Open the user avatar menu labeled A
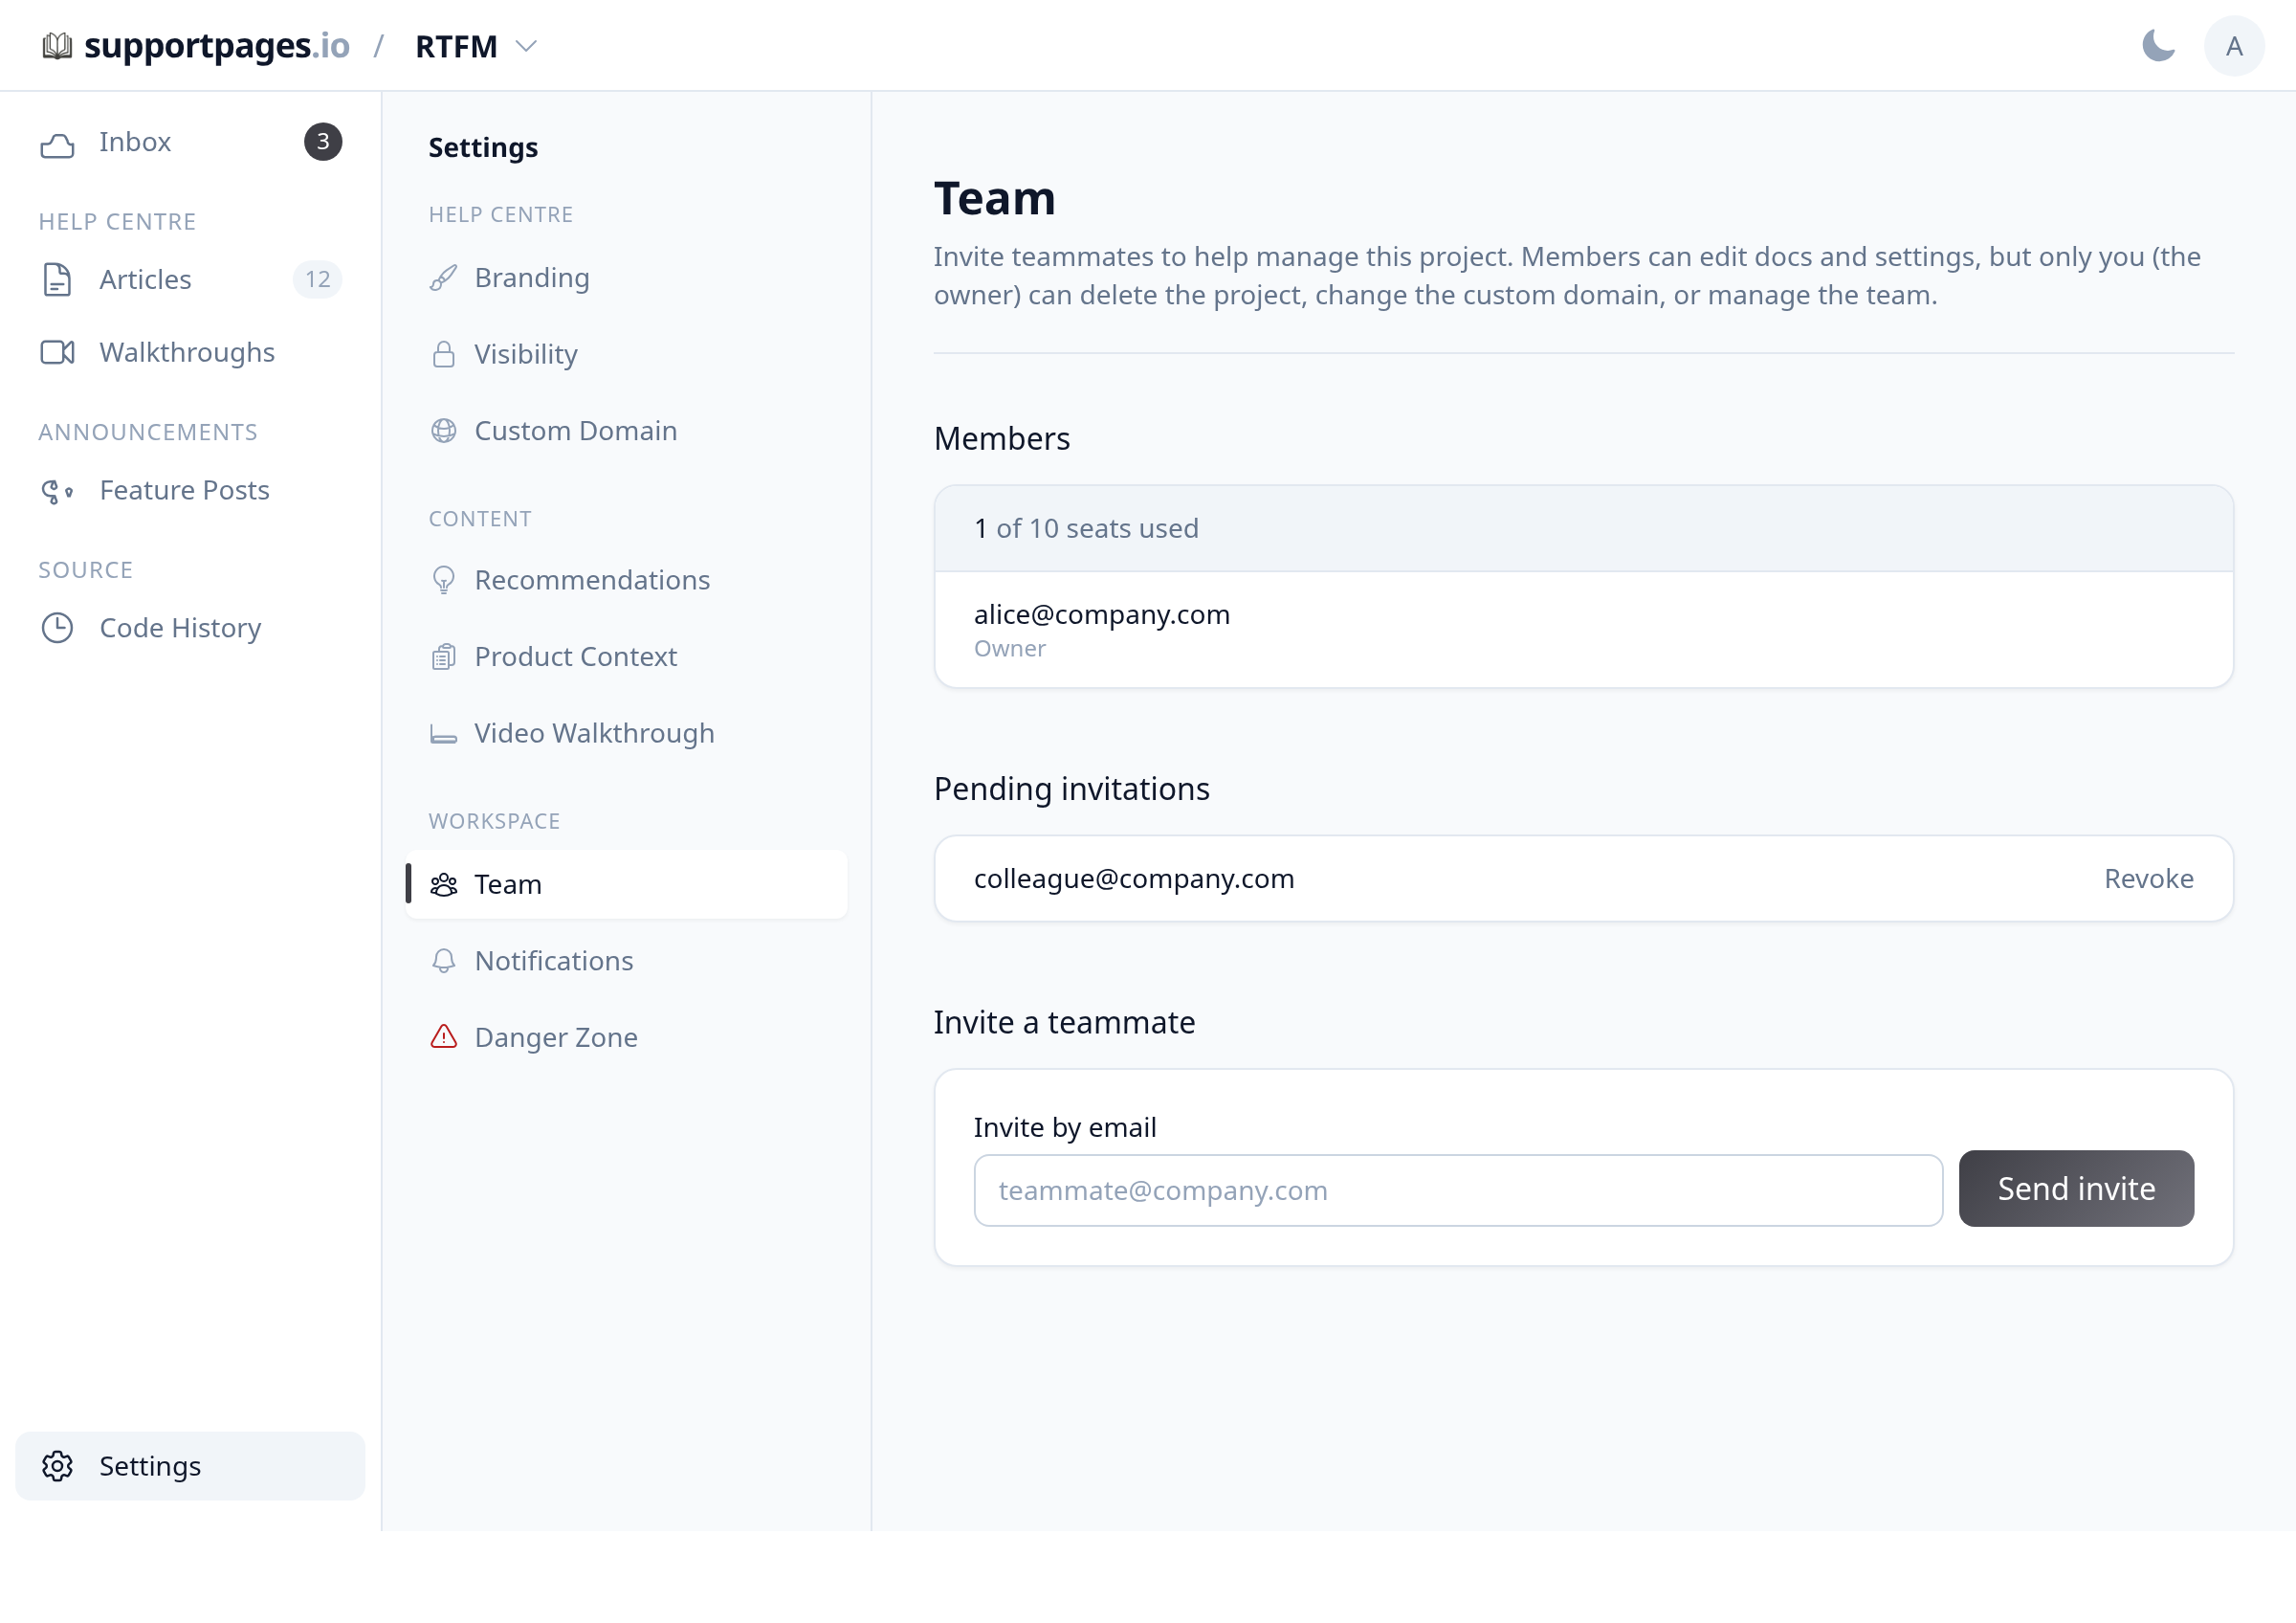 pyautogui.click(x=2234, y=46)
